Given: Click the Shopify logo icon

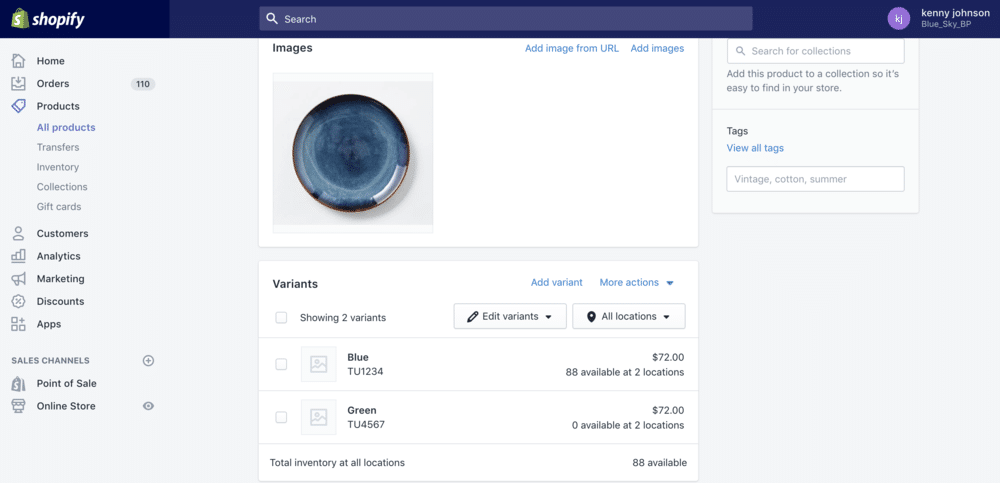Looking at the screenshot, I should (x=18, y=19).
